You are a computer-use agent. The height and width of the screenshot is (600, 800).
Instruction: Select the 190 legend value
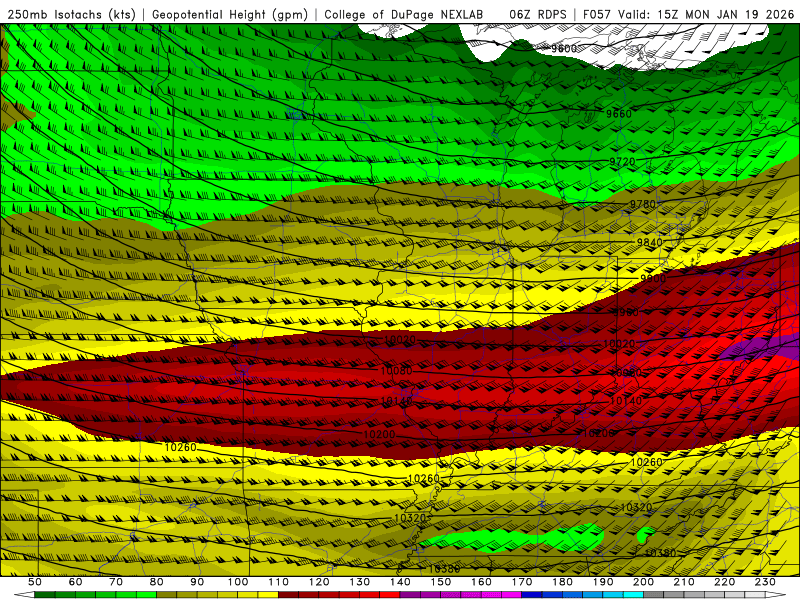click(603, 582)
